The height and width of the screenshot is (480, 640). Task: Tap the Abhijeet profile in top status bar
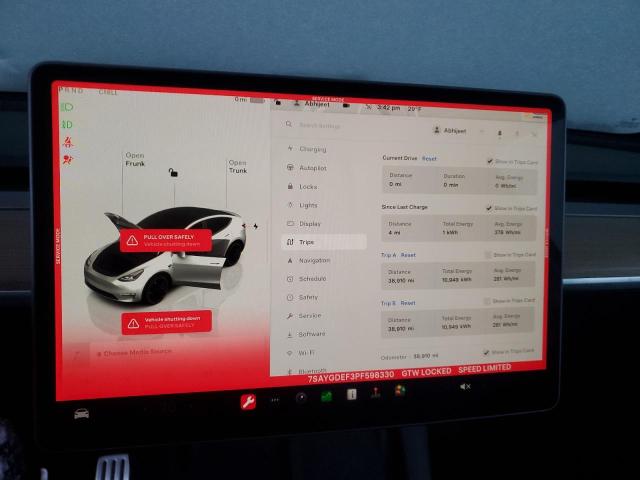pyautogui.click(x=312, y=104)
